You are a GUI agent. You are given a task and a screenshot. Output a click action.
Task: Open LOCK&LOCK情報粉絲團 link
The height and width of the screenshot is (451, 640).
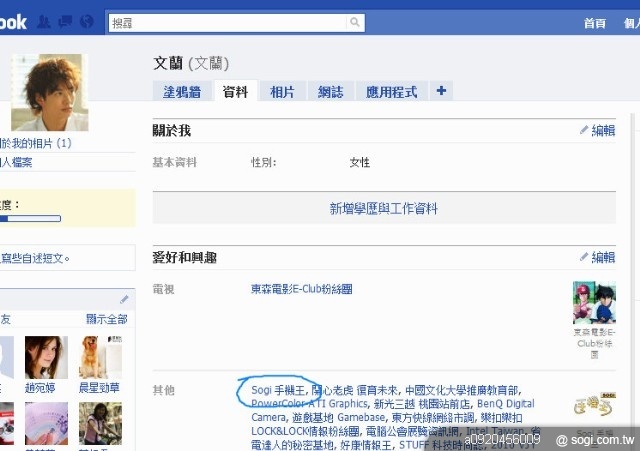[305, 431]
